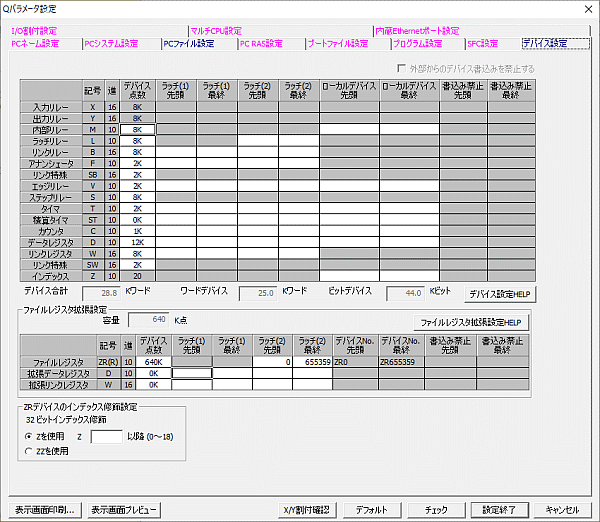Edit device points for 拡張リンクレジスタ
600x522 pixels.
click(153, 385)
